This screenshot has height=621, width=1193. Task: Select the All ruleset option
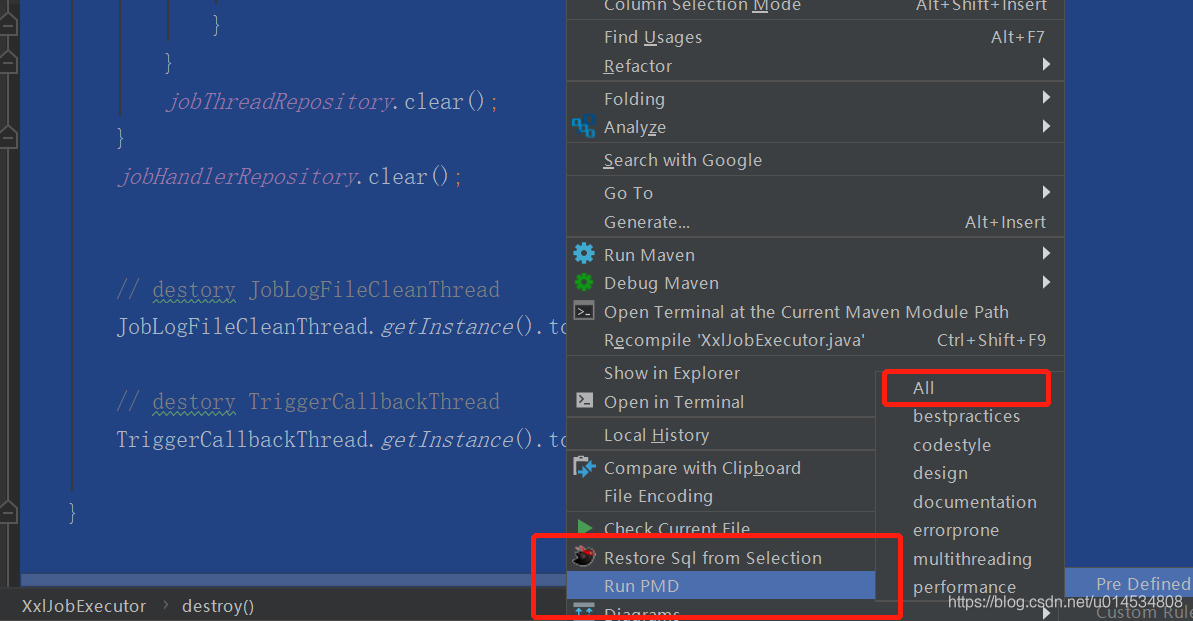[924, 388]
